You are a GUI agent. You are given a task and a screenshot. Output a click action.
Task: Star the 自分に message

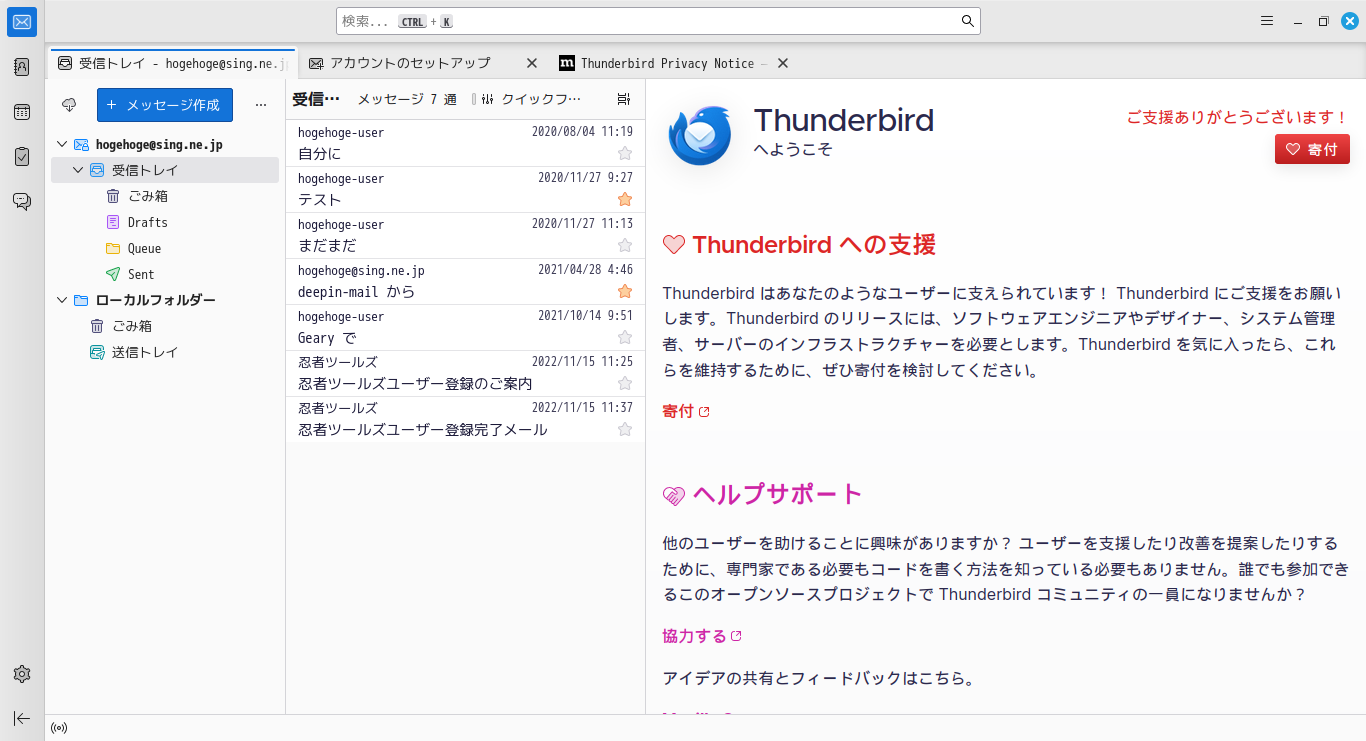pyautogui.click(x=625, y=153)
